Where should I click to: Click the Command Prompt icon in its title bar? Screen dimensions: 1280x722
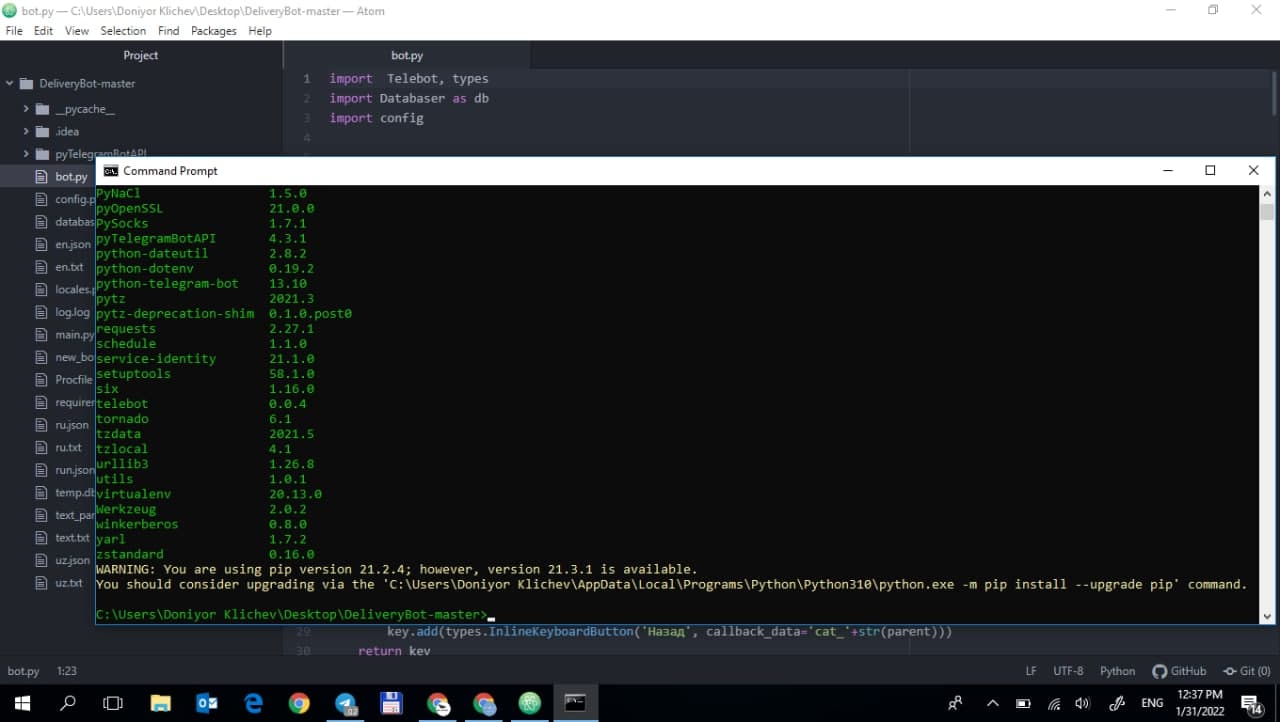coord(110,170)
